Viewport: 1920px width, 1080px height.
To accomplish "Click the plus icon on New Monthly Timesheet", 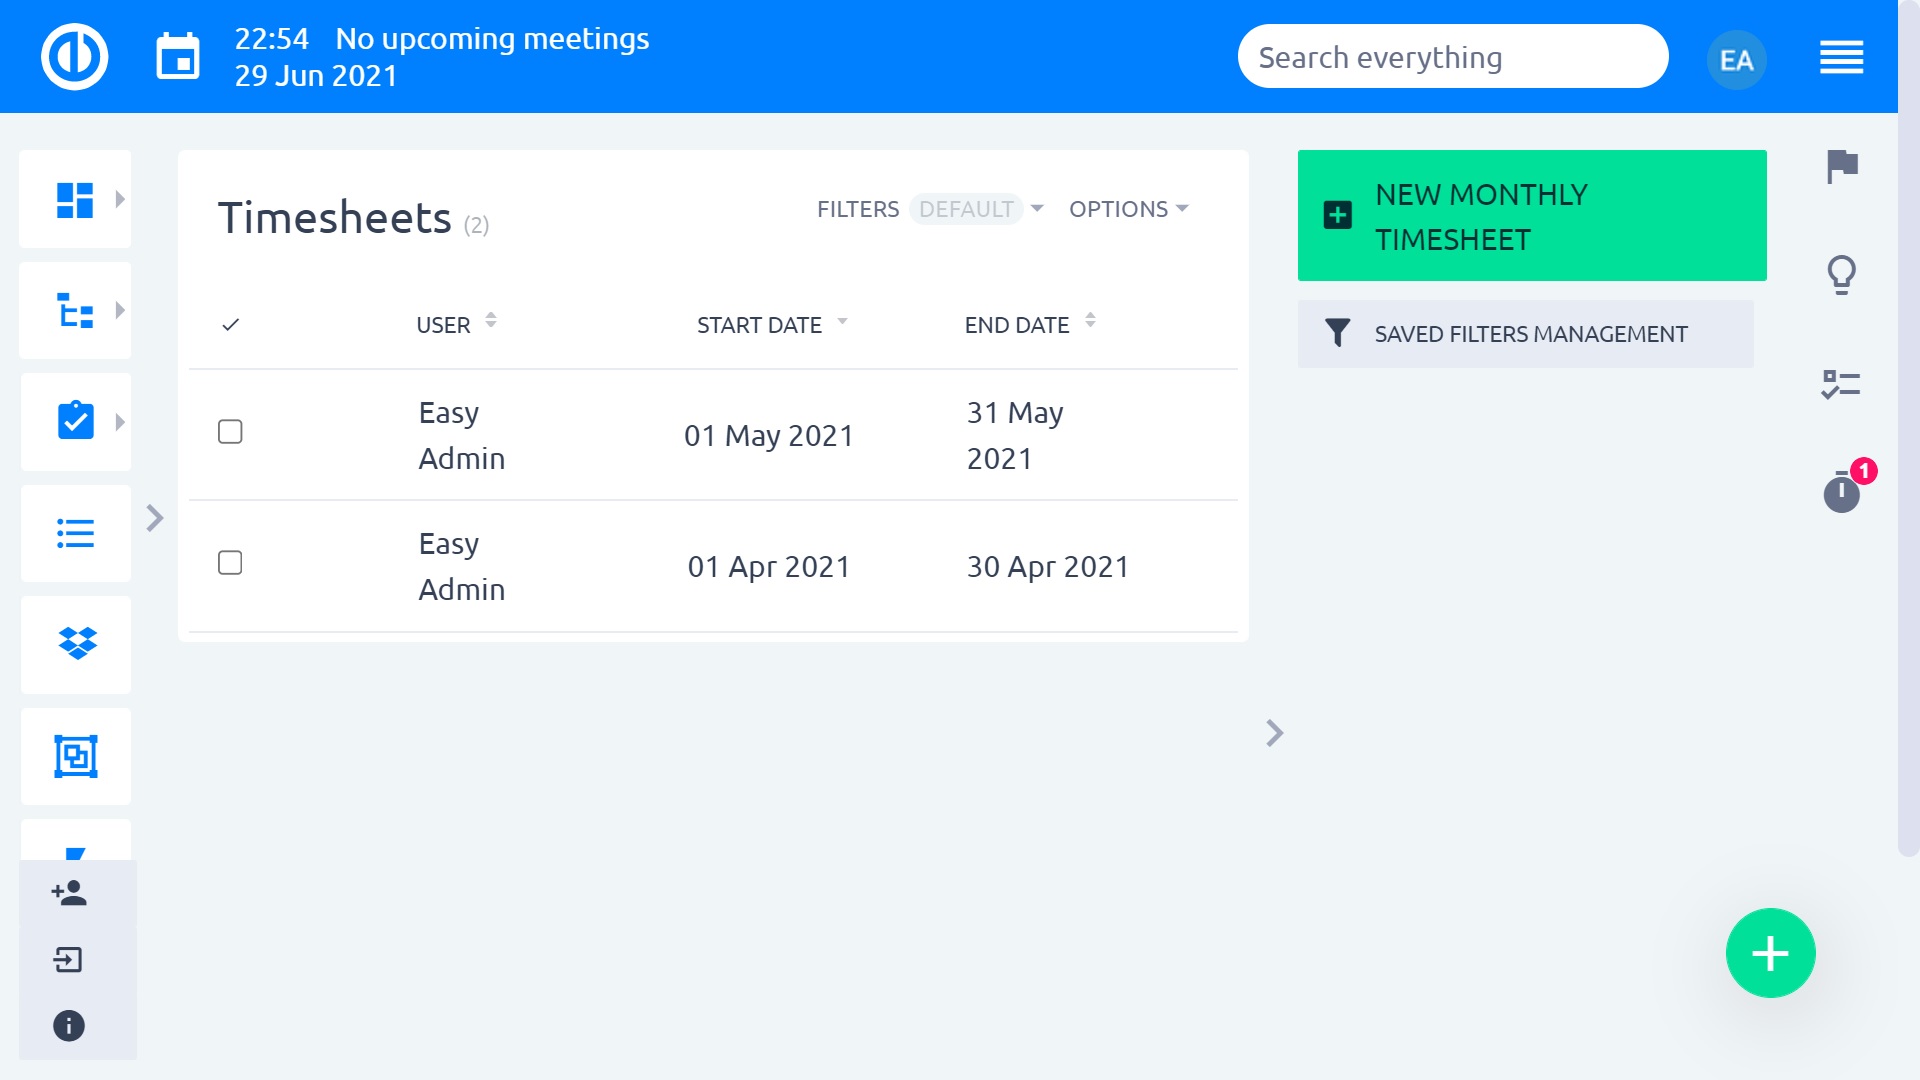I will point(1337,215).
